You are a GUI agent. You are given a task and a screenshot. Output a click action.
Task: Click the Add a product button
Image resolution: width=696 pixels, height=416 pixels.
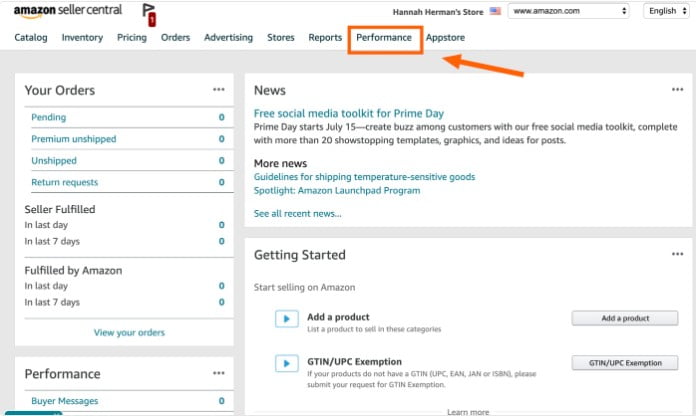(625, 318)
